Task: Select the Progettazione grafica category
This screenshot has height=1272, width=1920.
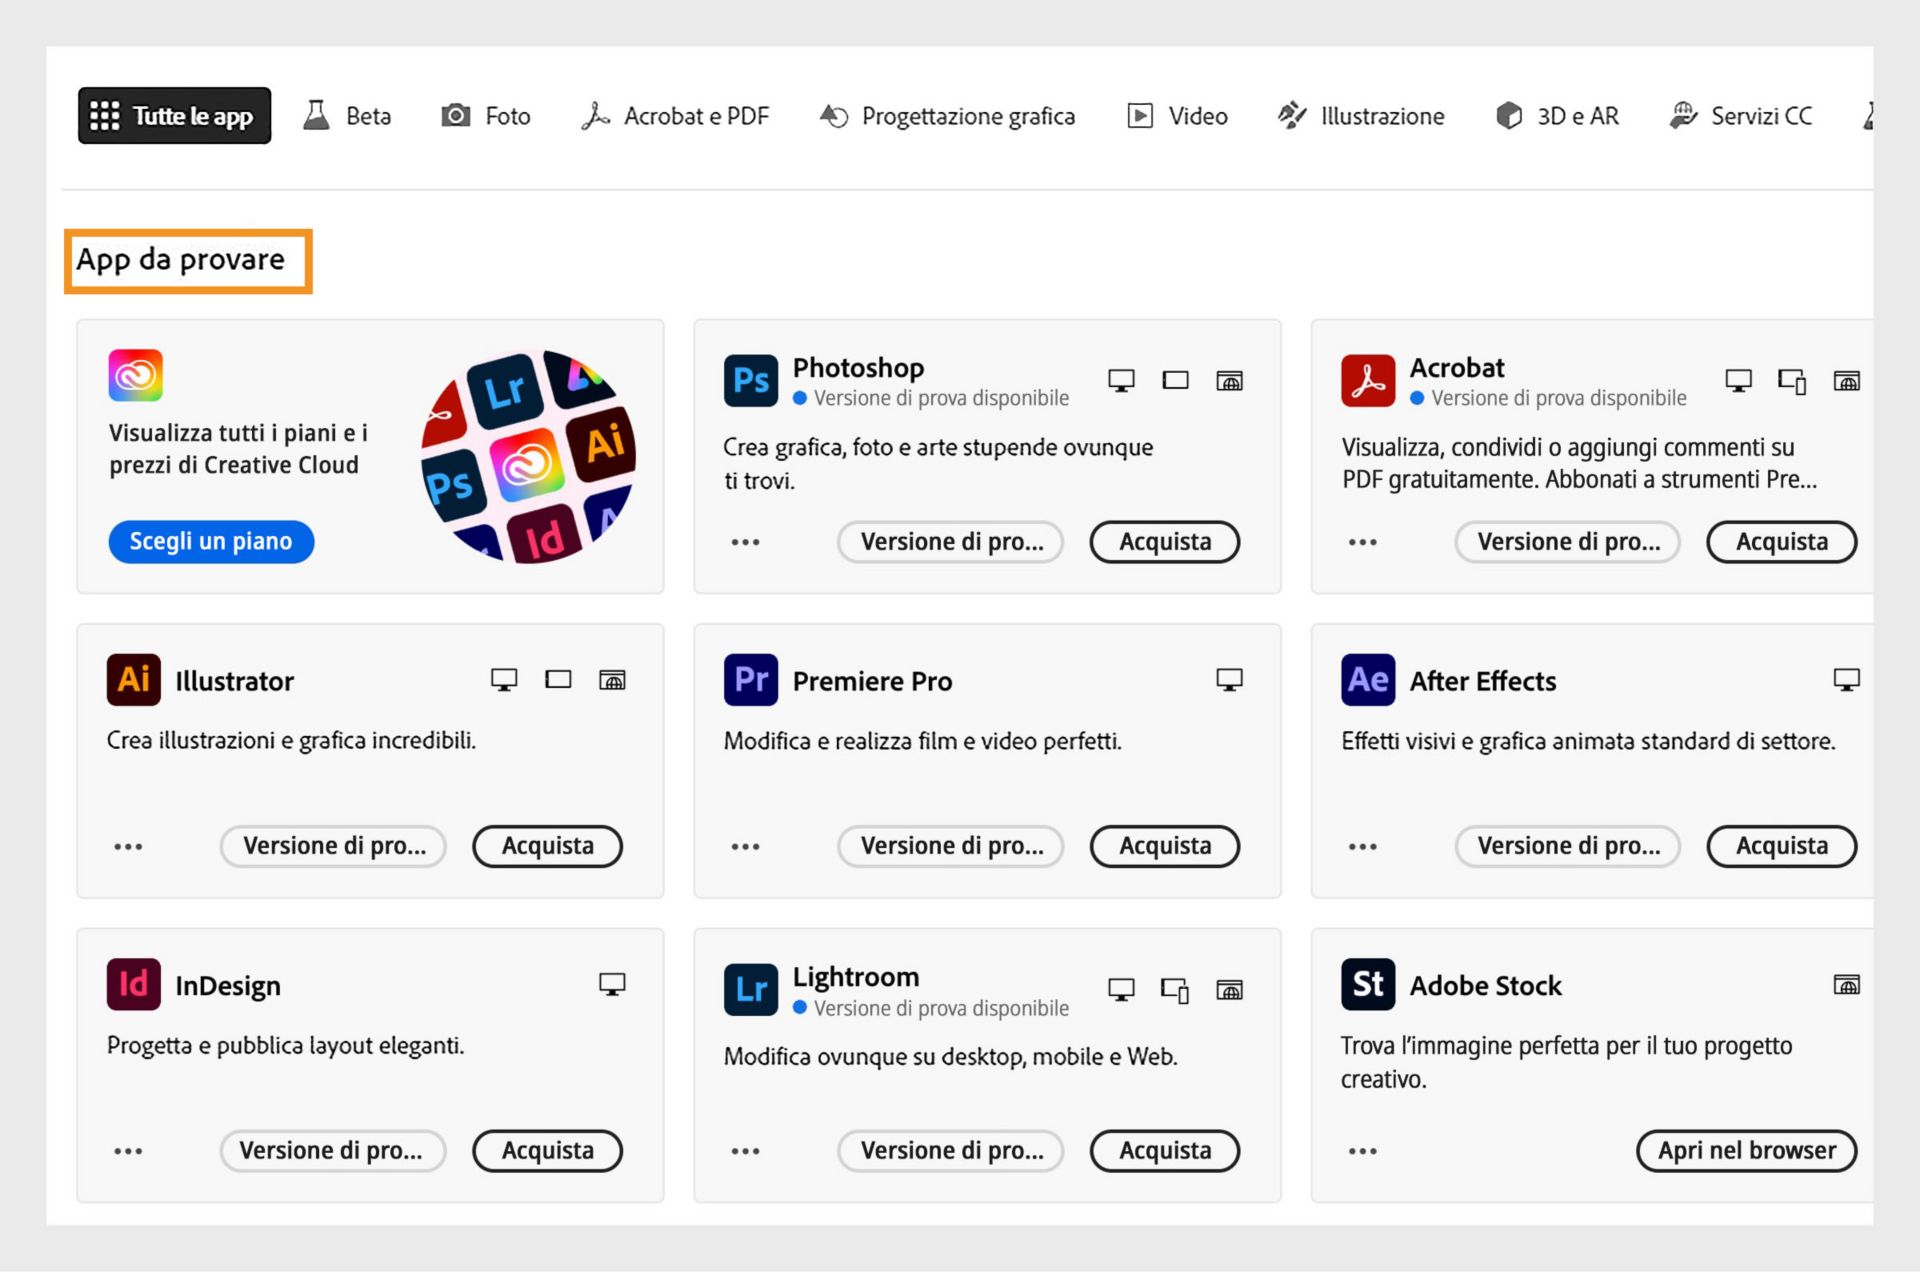Action: (x=947, y=116)
